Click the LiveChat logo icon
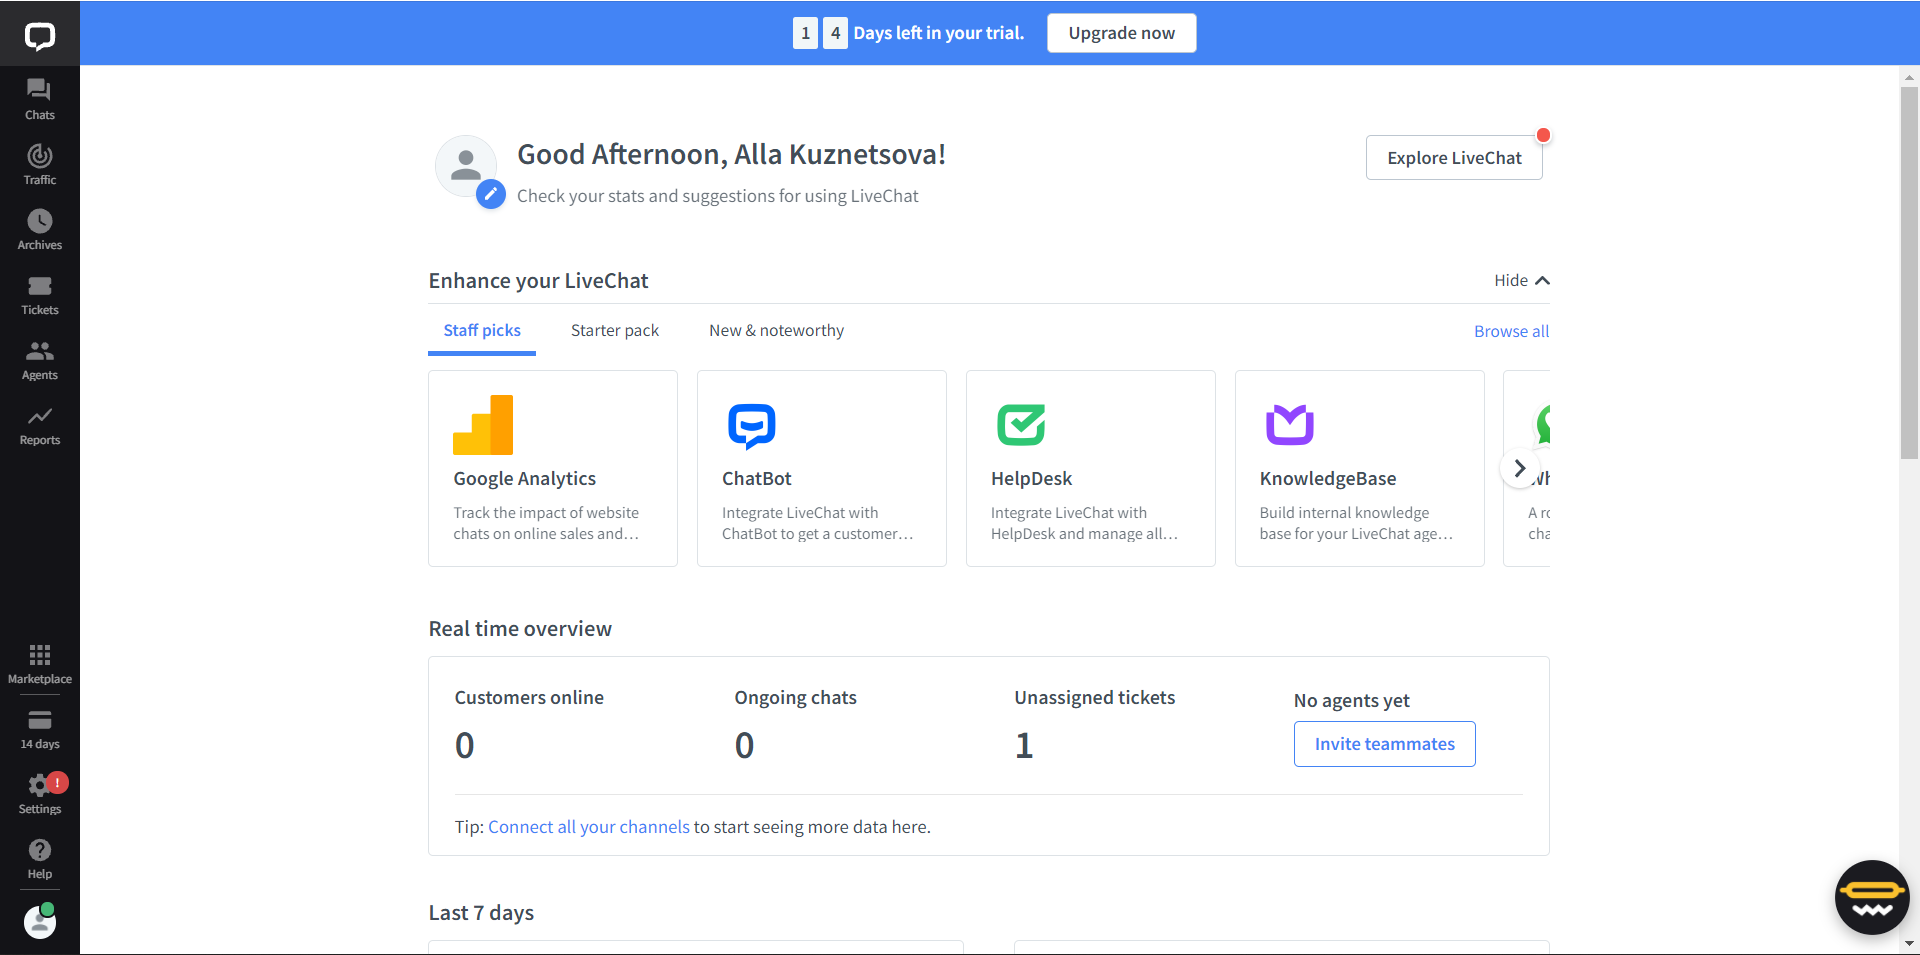Image resolution: width=1920 pixels, height=955 pixels. [x=40, y=36]
